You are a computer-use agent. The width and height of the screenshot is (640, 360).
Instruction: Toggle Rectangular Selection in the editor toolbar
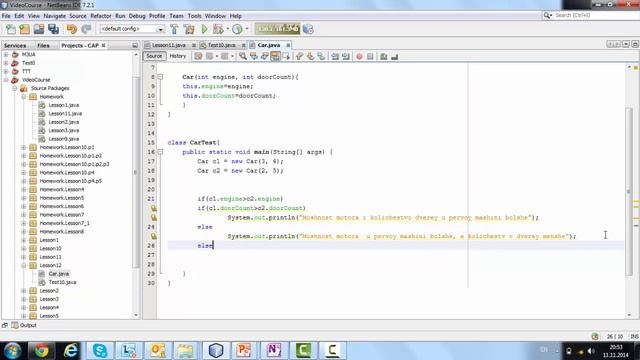pyautogui.click(x=286, y=56)
